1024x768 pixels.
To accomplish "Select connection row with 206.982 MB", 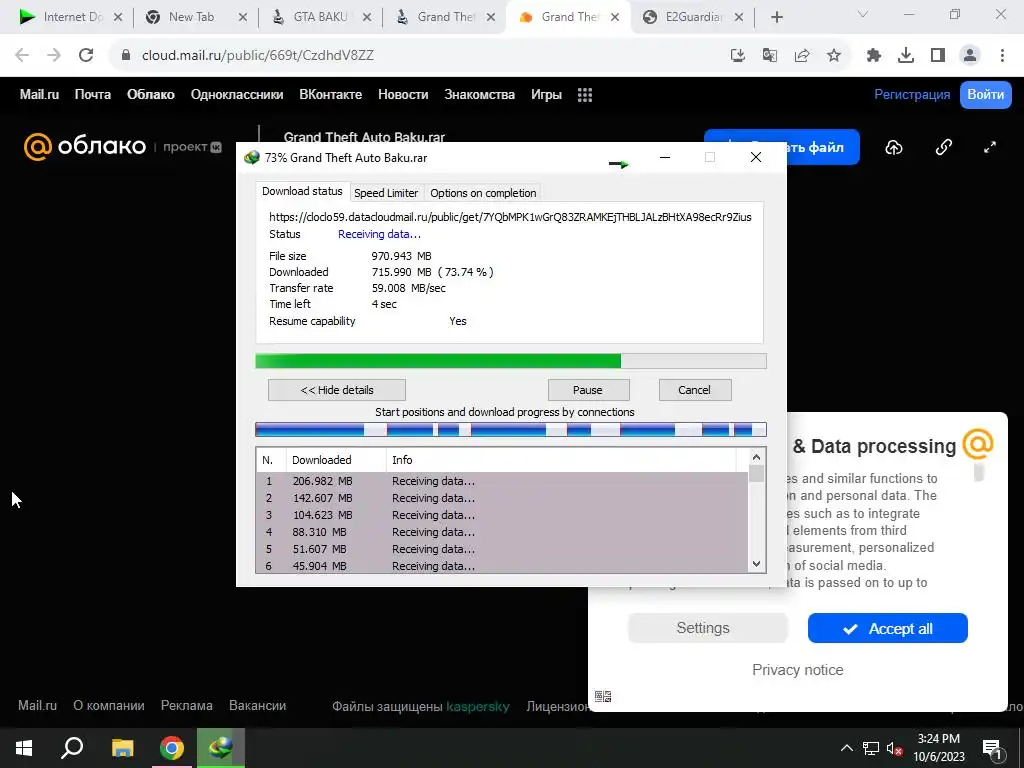I will coord(502,481).
